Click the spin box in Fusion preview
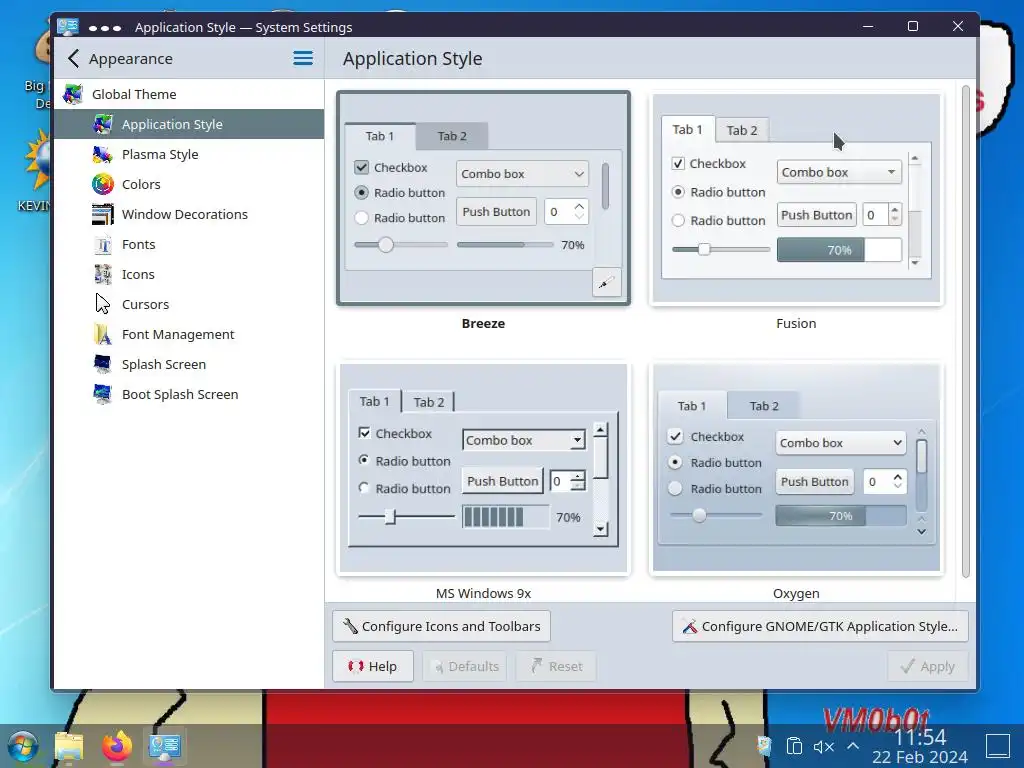The image size is (1024, 768). click(882, 215)
